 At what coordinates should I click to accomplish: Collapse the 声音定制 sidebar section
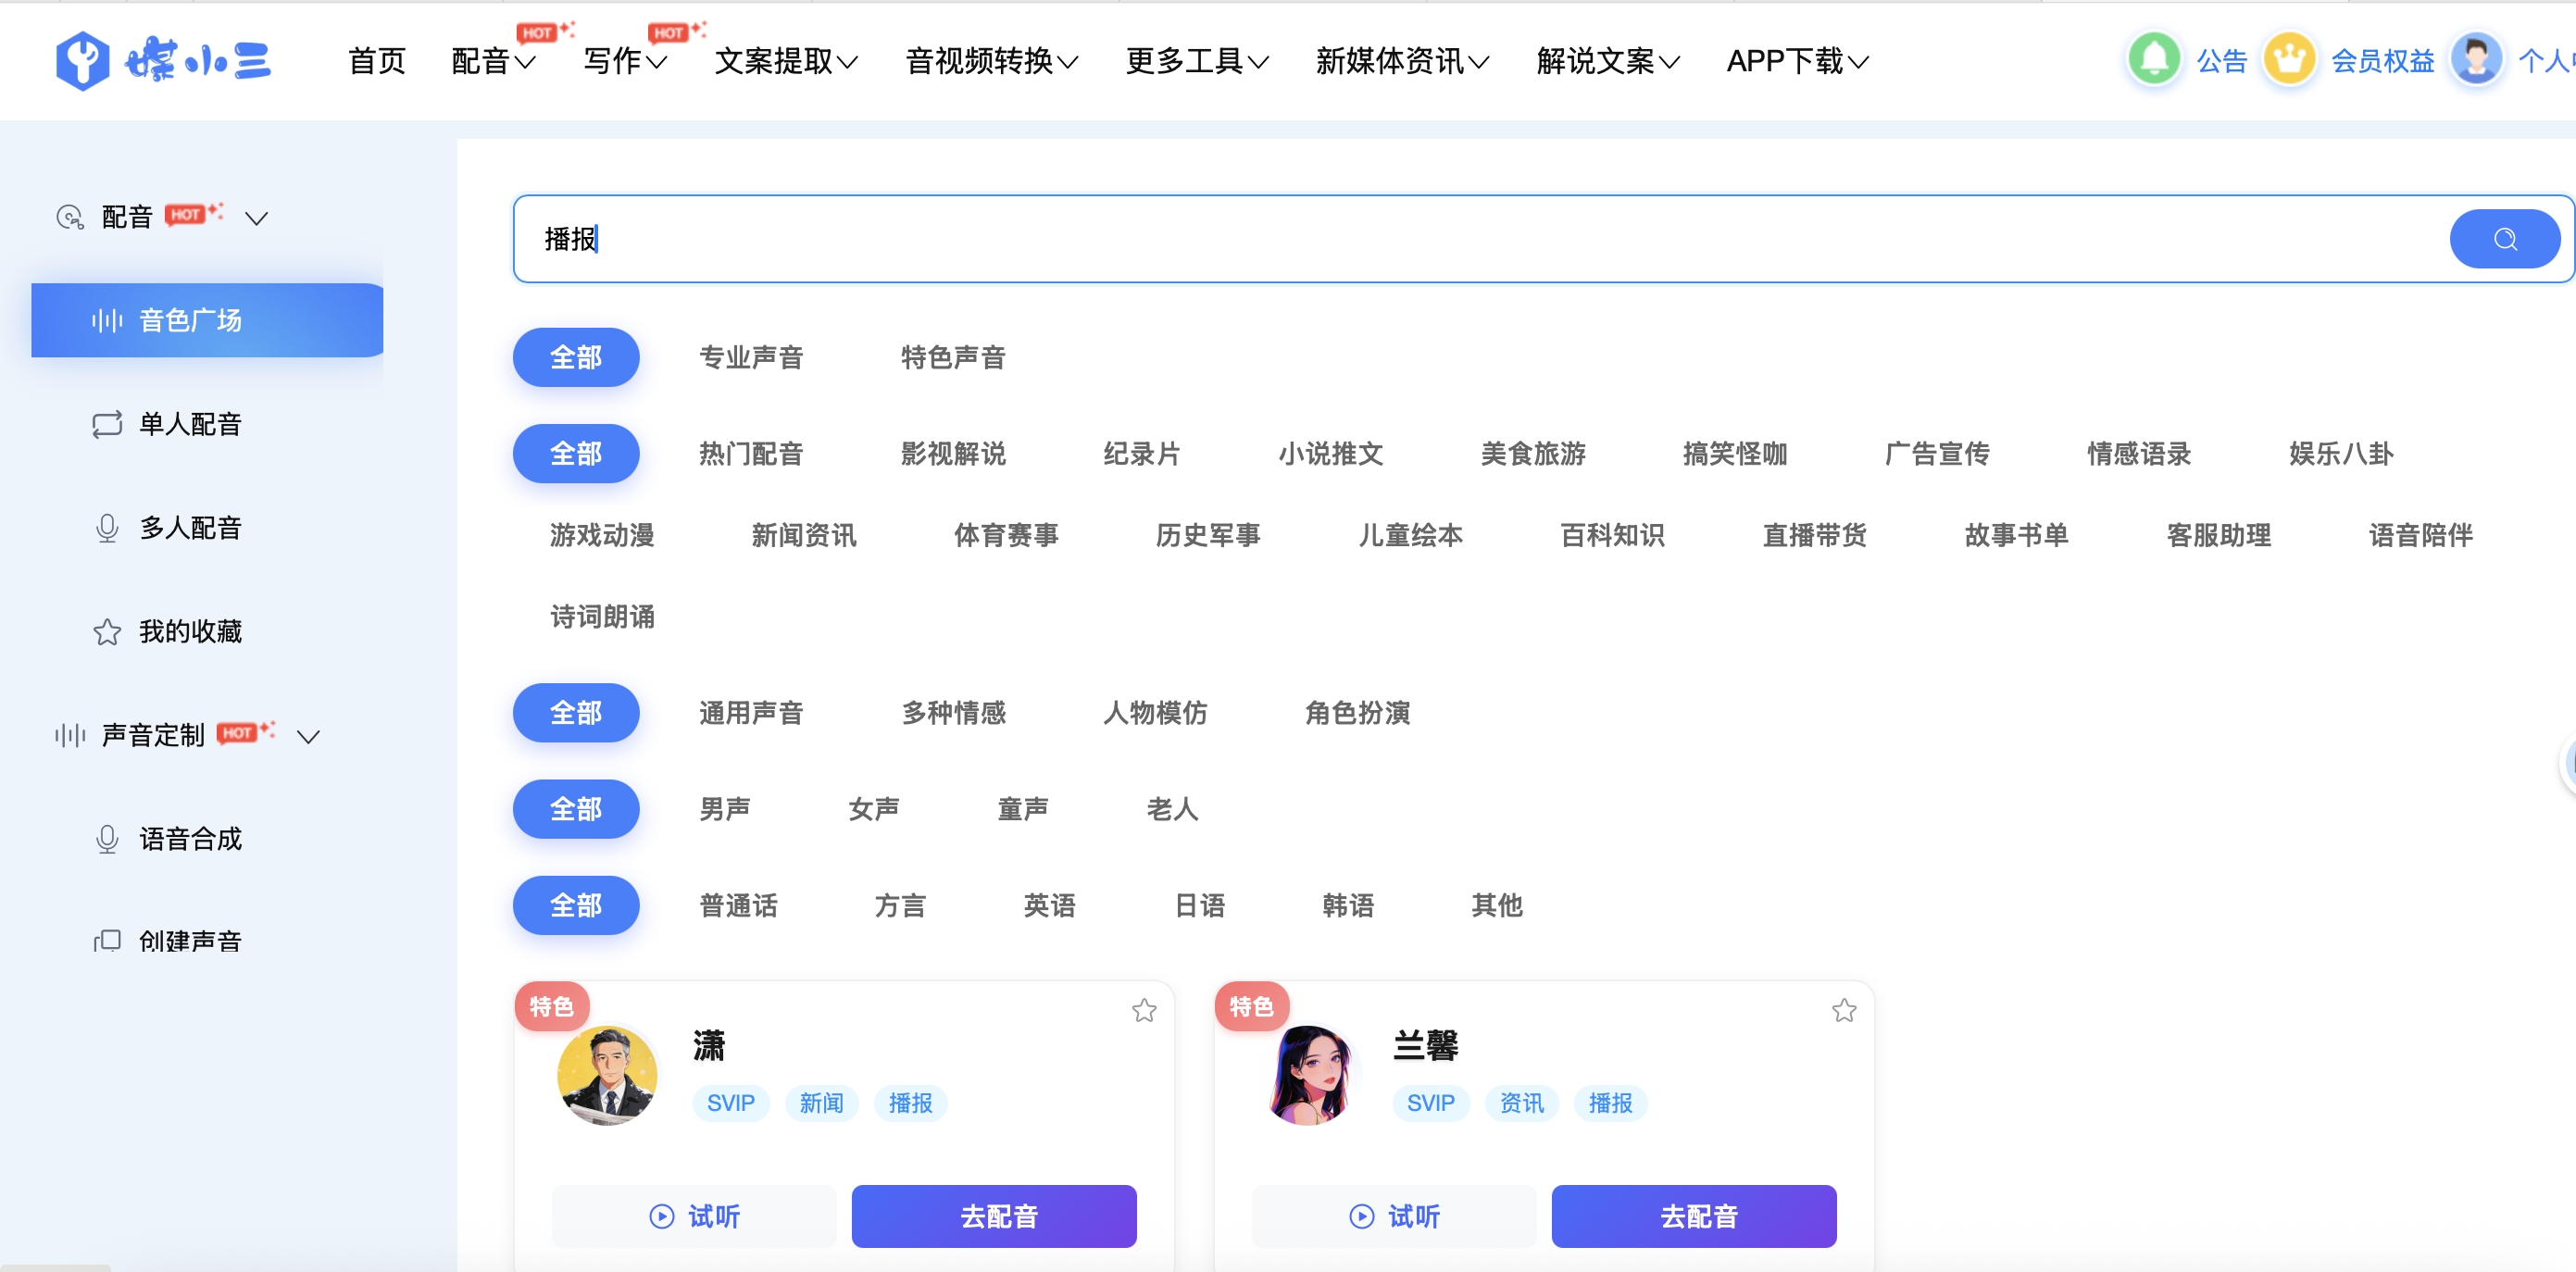(x=308, y=736)
